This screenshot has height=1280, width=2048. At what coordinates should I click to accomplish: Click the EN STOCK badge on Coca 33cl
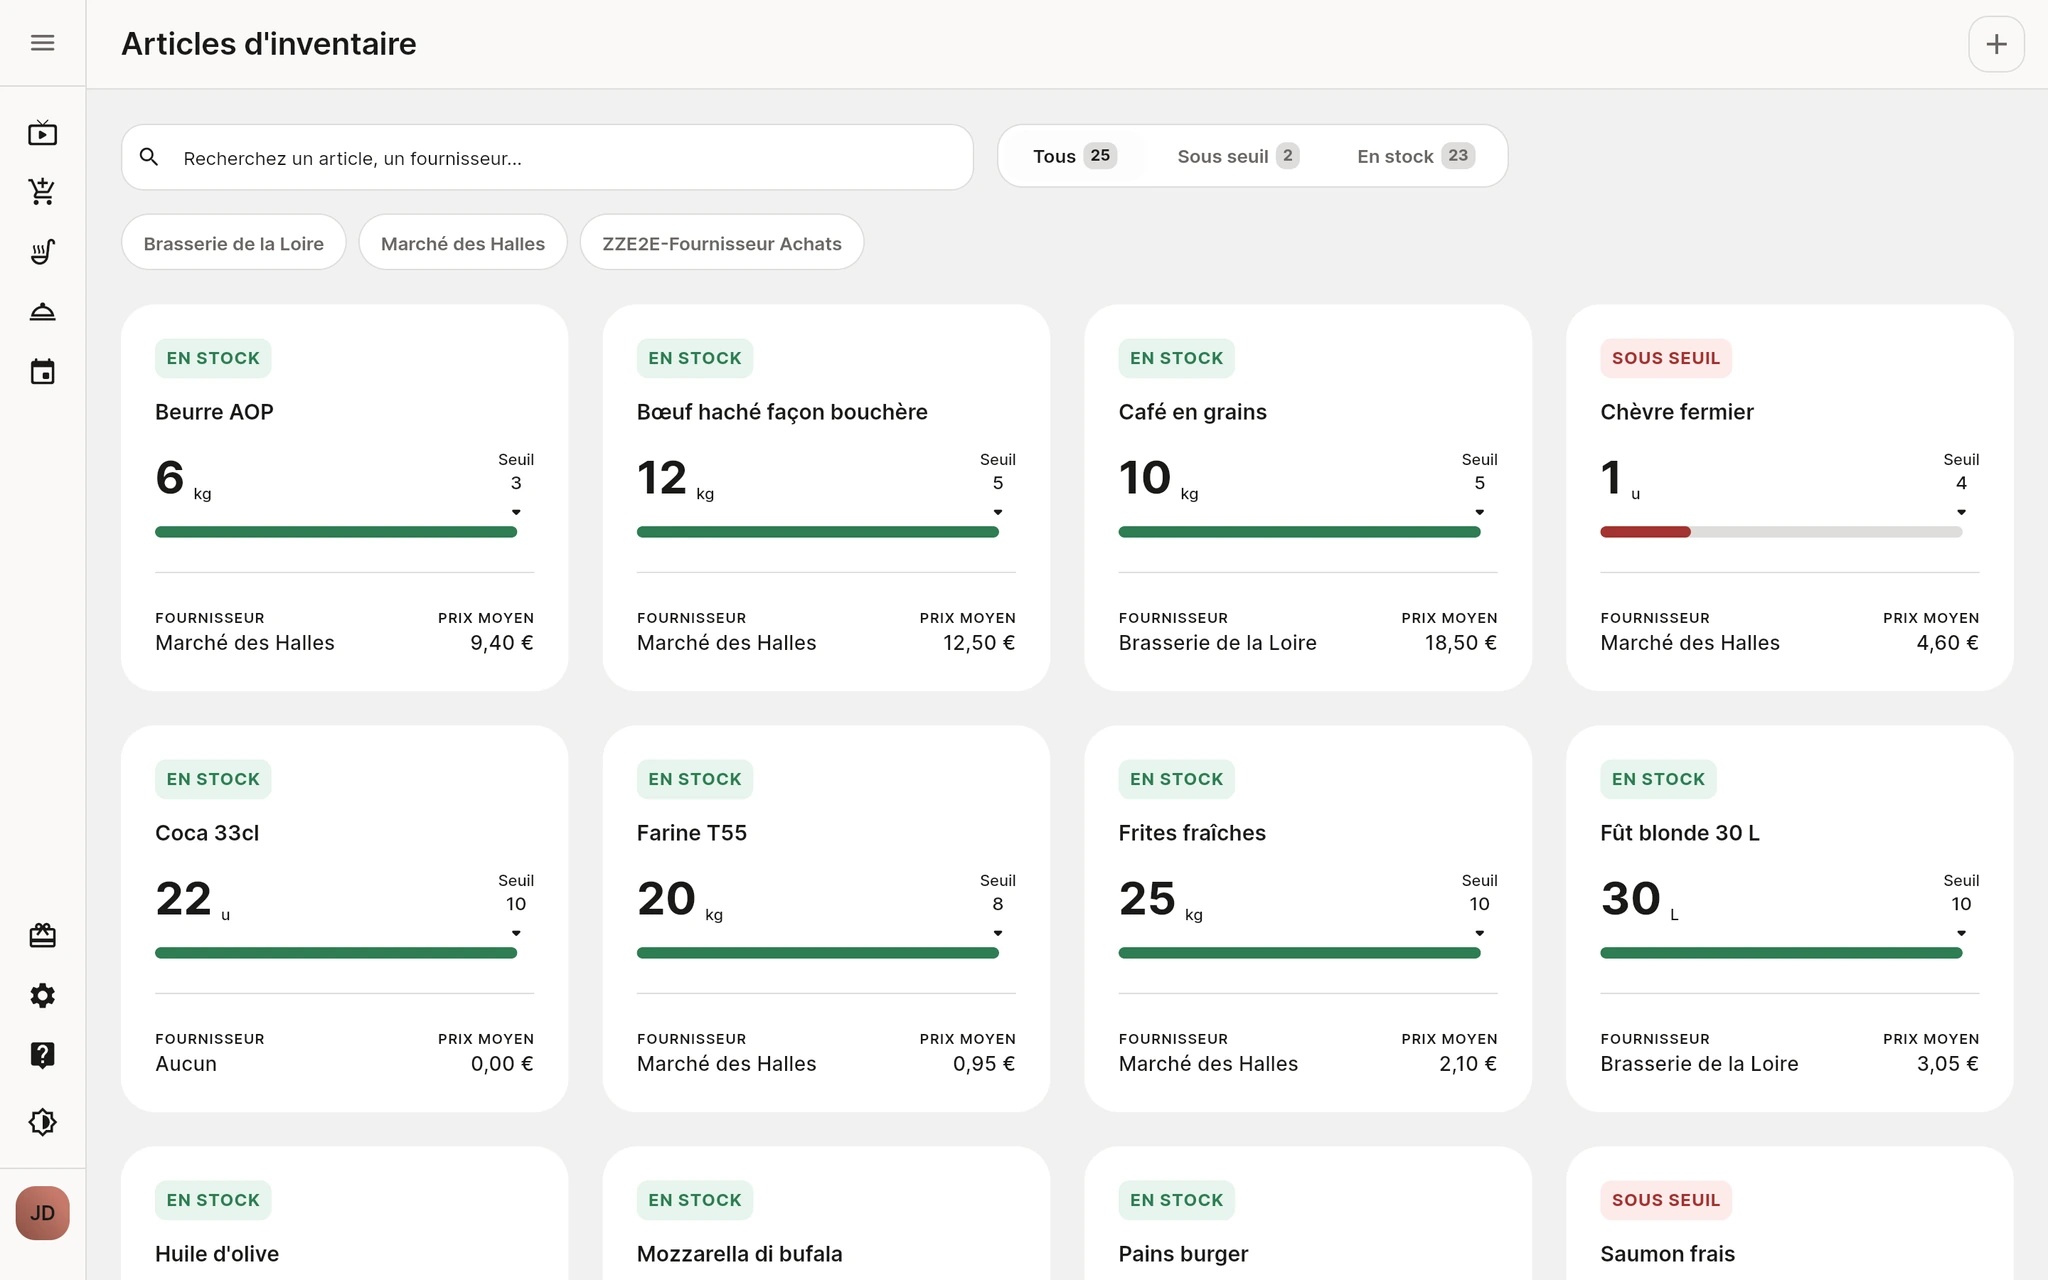[213, 779]
